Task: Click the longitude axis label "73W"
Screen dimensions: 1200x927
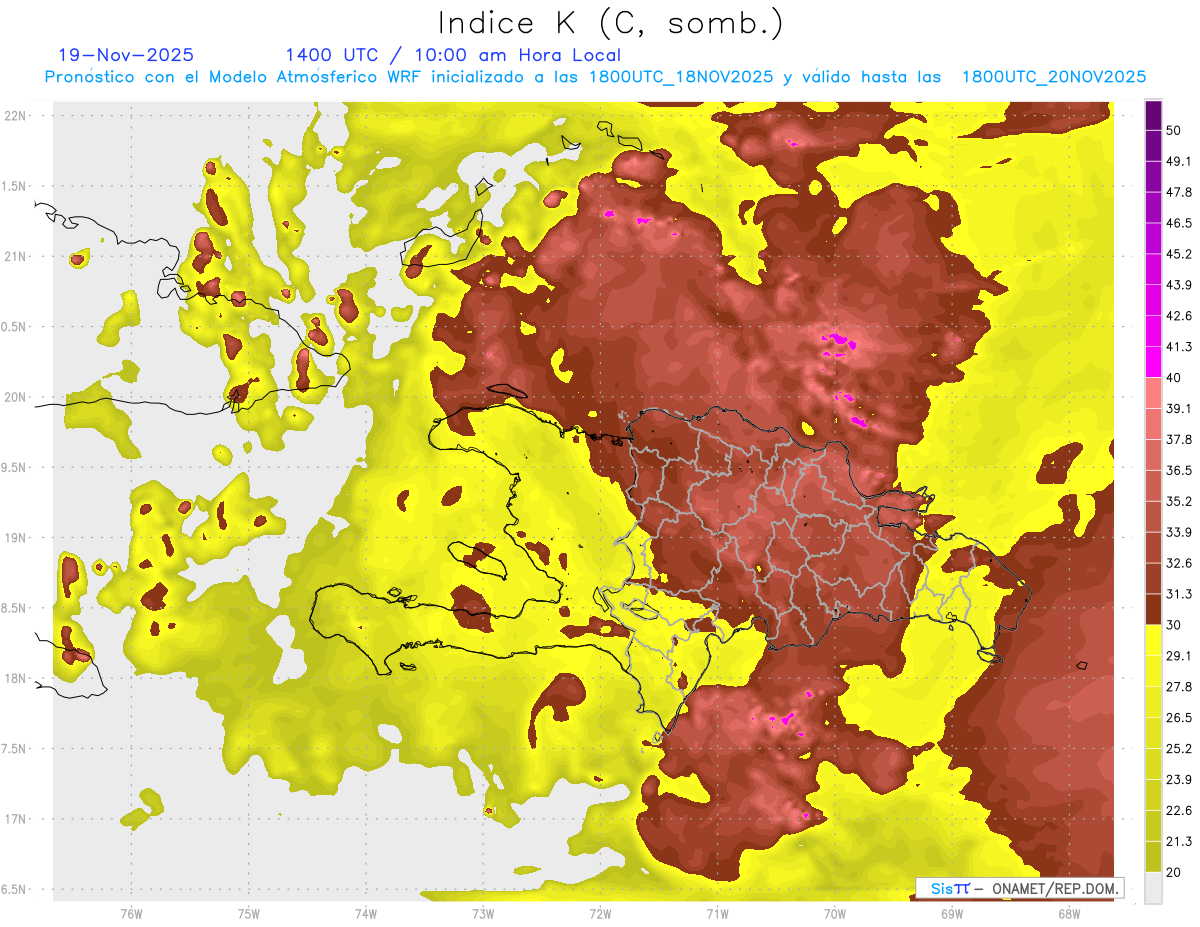Action: (483, 913)
